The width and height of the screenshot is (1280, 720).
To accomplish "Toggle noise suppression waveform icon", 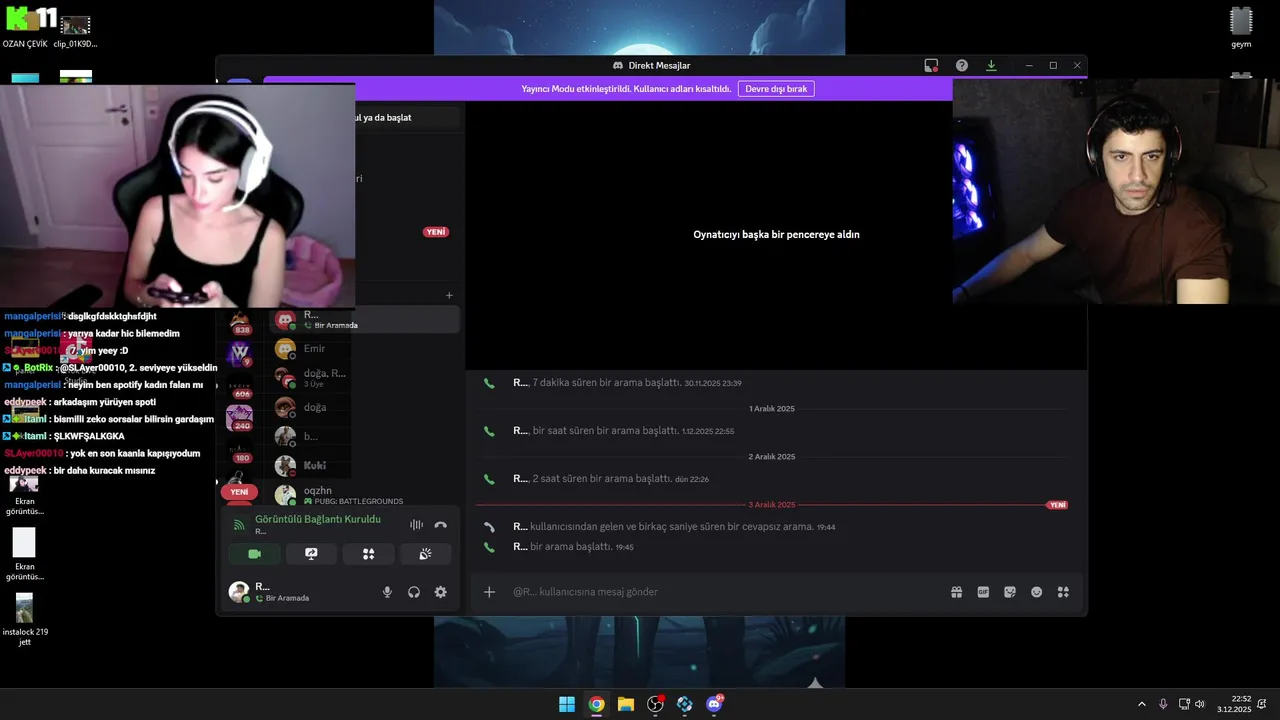I will click(416, 524).
